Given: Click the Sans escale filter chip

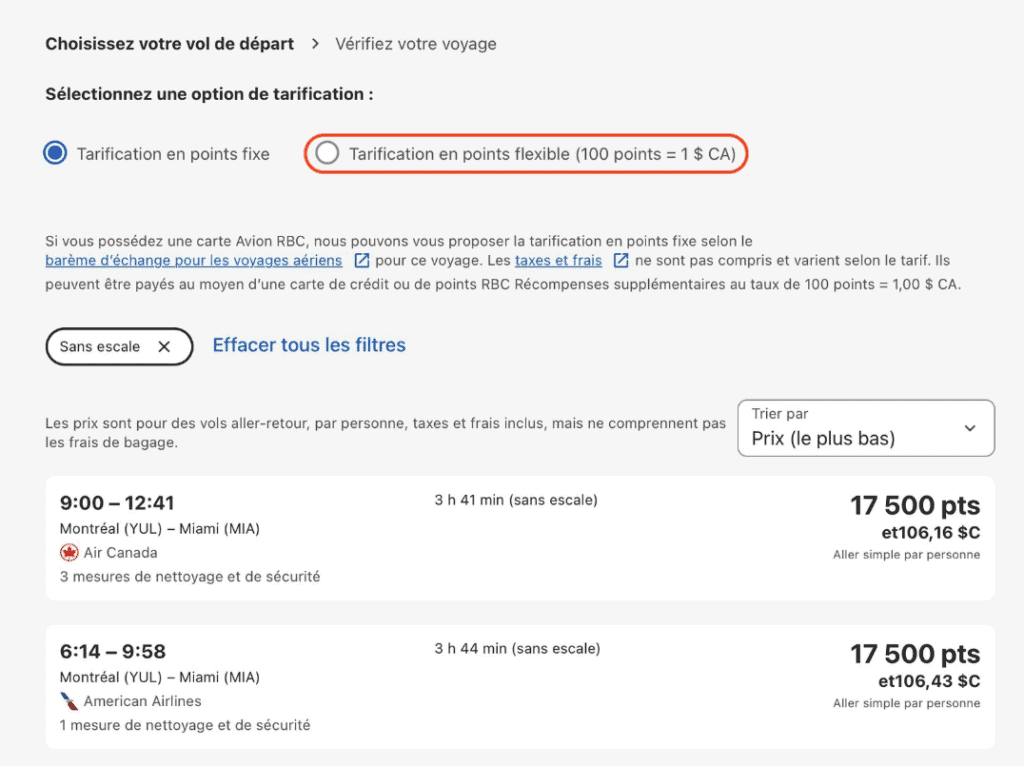Looking at the screenshot, I should (x=100, y=347).
